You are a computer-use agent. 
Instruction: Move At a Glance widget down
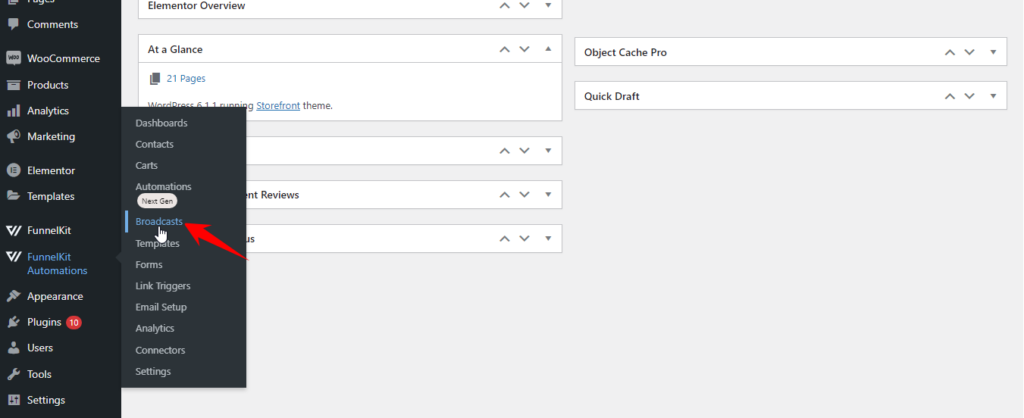tap(524, 49)
